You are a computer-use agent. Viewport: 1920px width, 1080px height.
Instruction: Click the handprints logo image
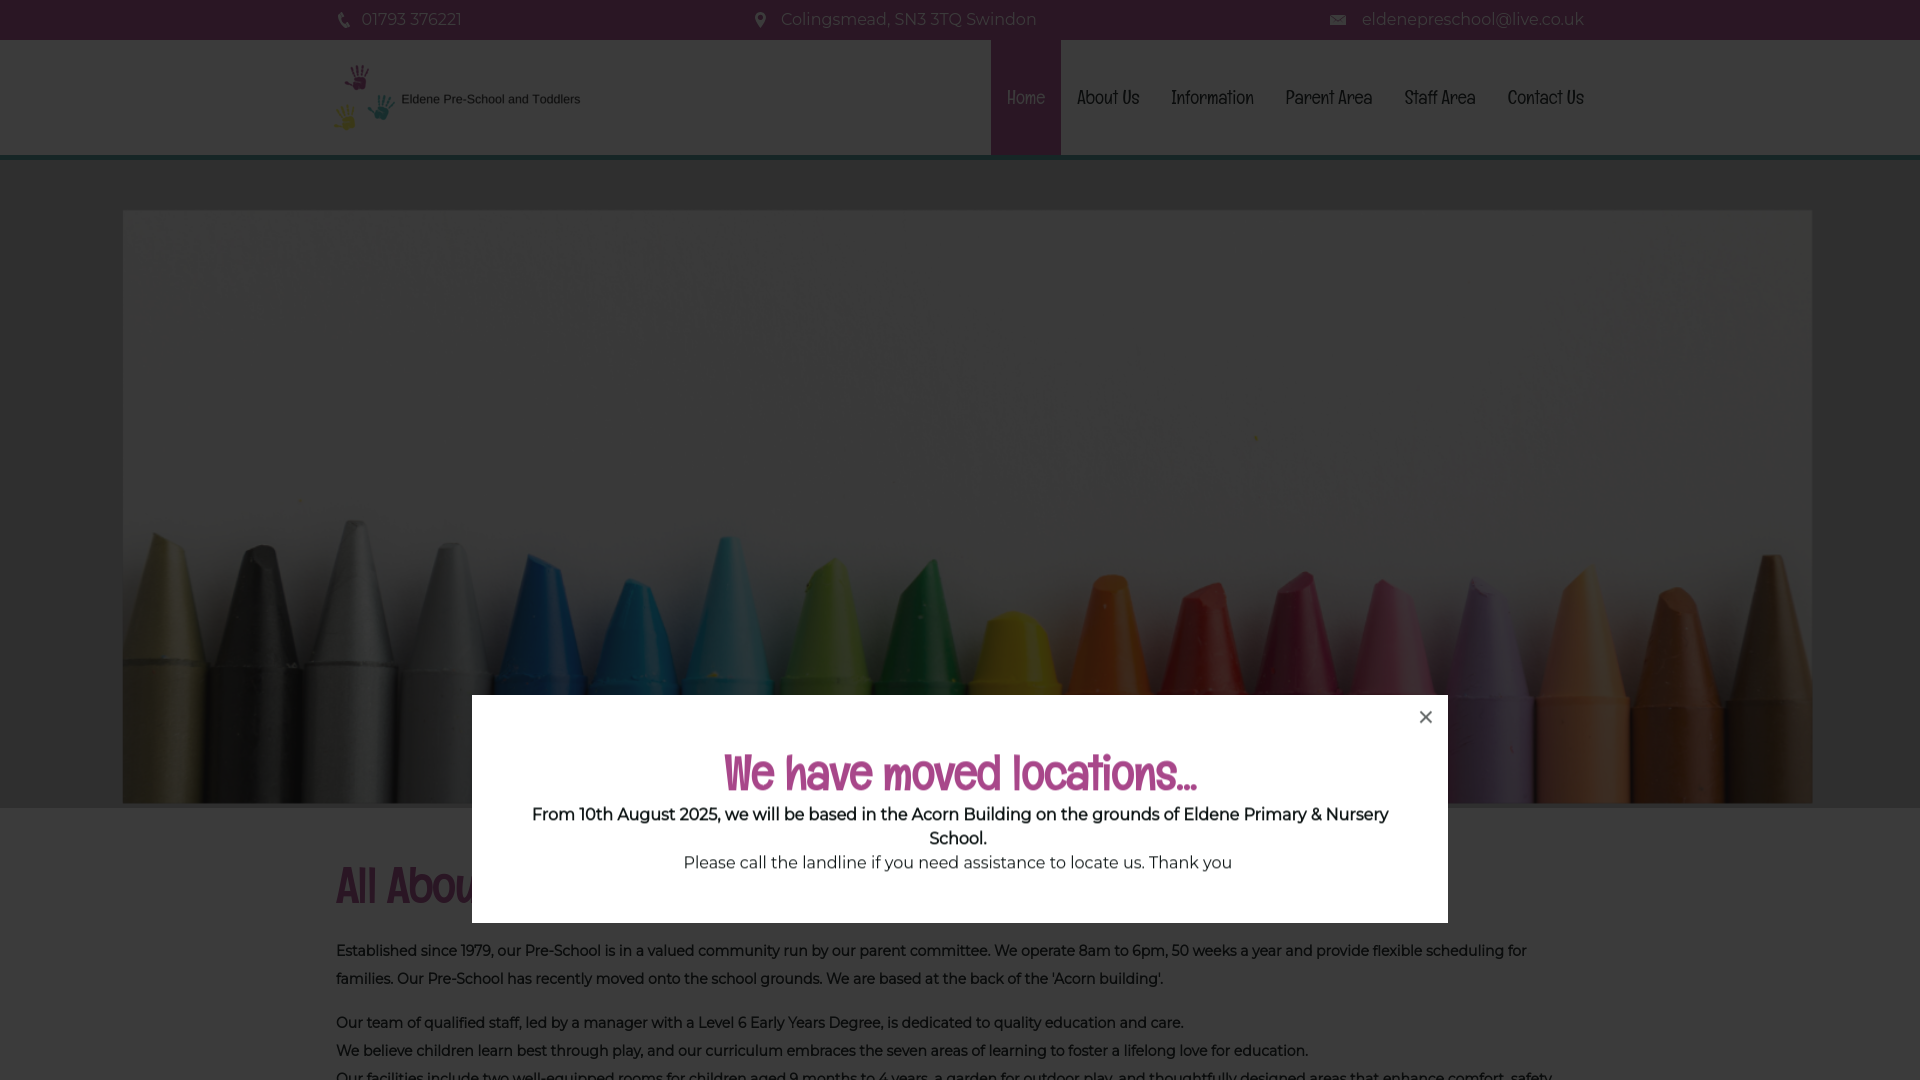[x=364, y=98]
